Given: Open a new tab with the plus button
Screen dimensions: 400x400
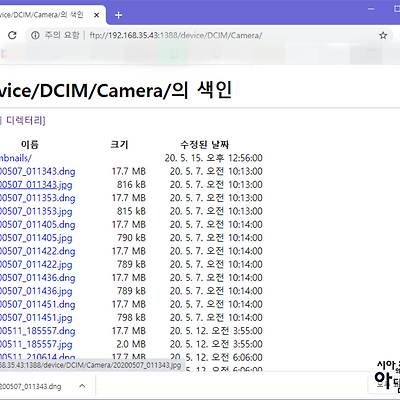Looking at the screenshot, I should coord(118,15).
